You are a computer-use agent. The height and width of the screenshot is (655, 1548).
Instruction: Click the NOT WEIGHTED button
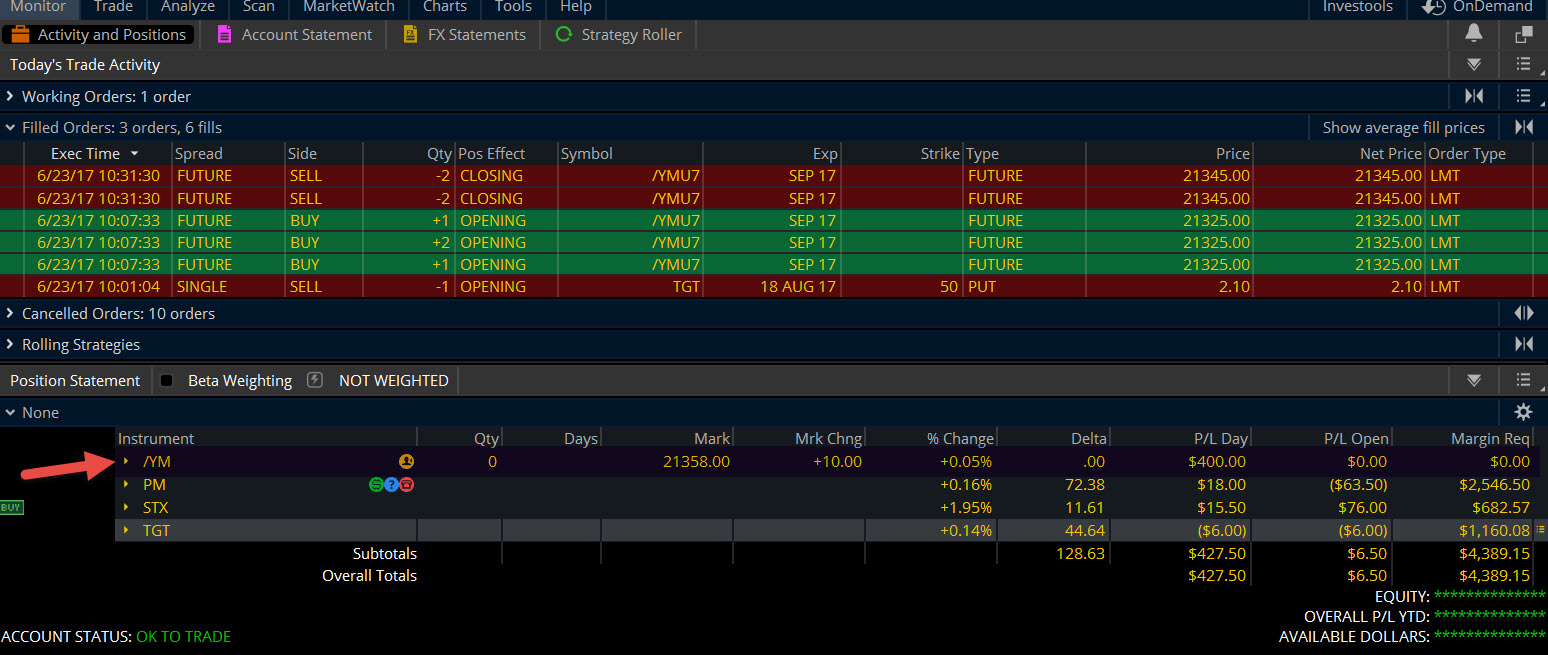tap(394, 380)
